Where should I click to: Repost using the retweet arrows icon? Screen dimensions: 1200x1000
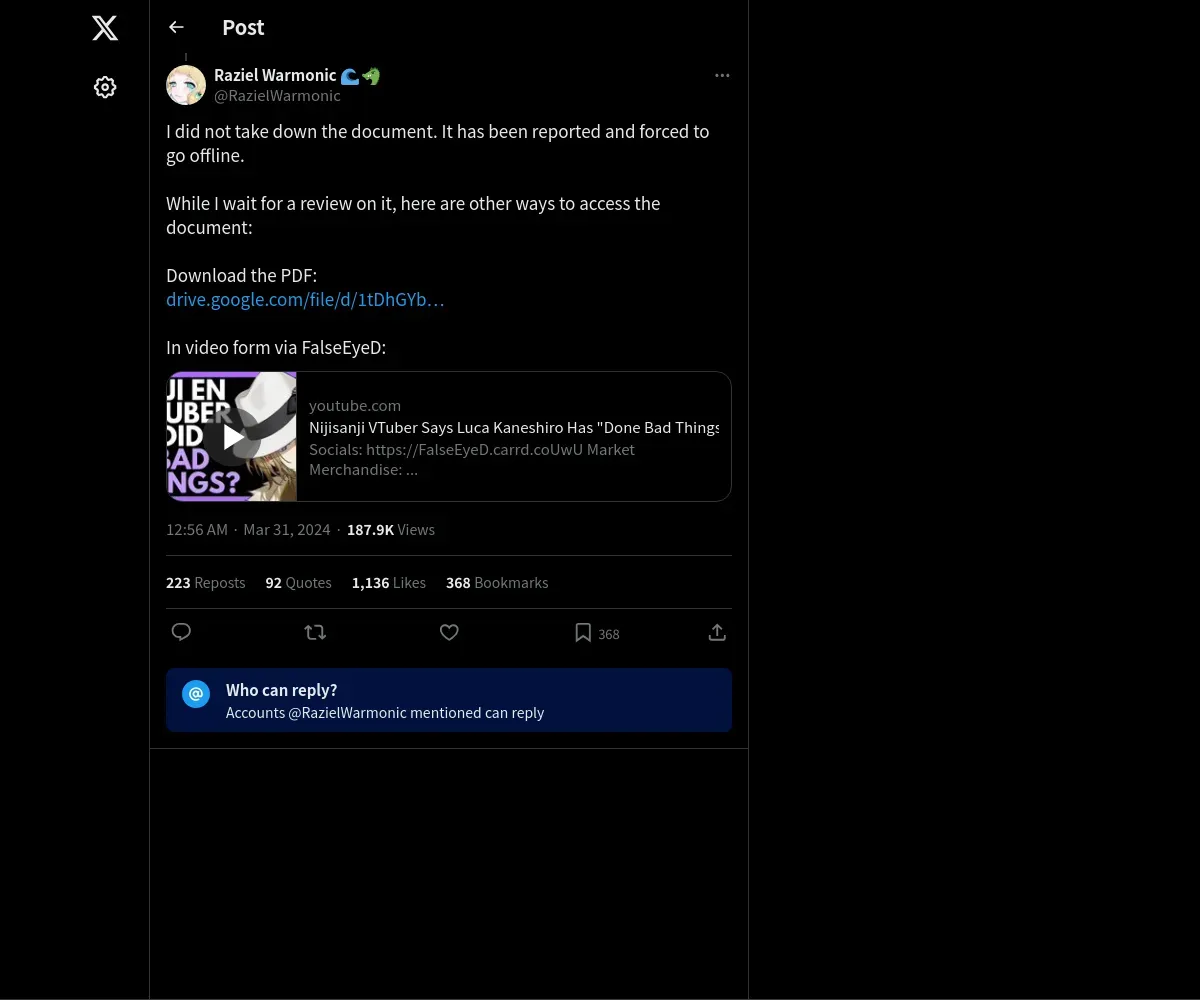pos(315,632)
